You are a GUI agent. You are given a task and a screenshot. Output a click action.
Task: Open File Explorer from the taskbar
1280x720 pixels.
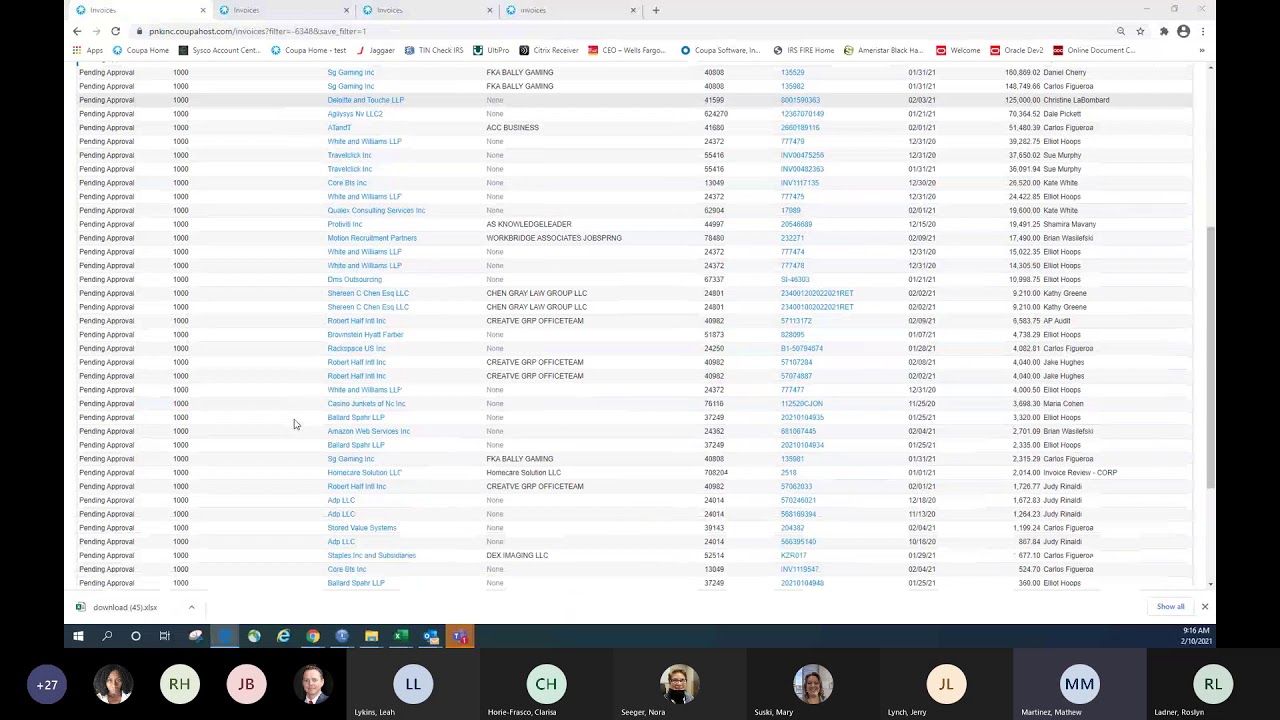tap(371, 636)
